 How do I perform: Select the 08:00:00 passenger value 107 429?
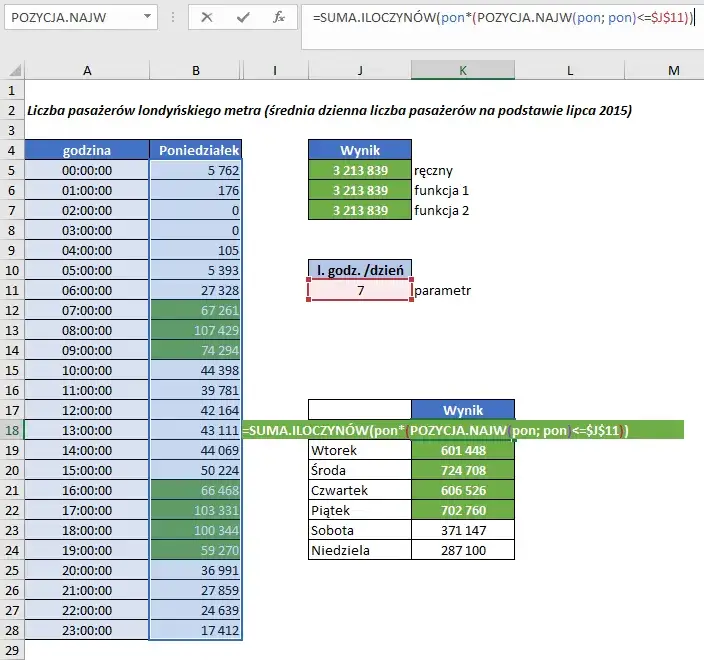[195, 330]
